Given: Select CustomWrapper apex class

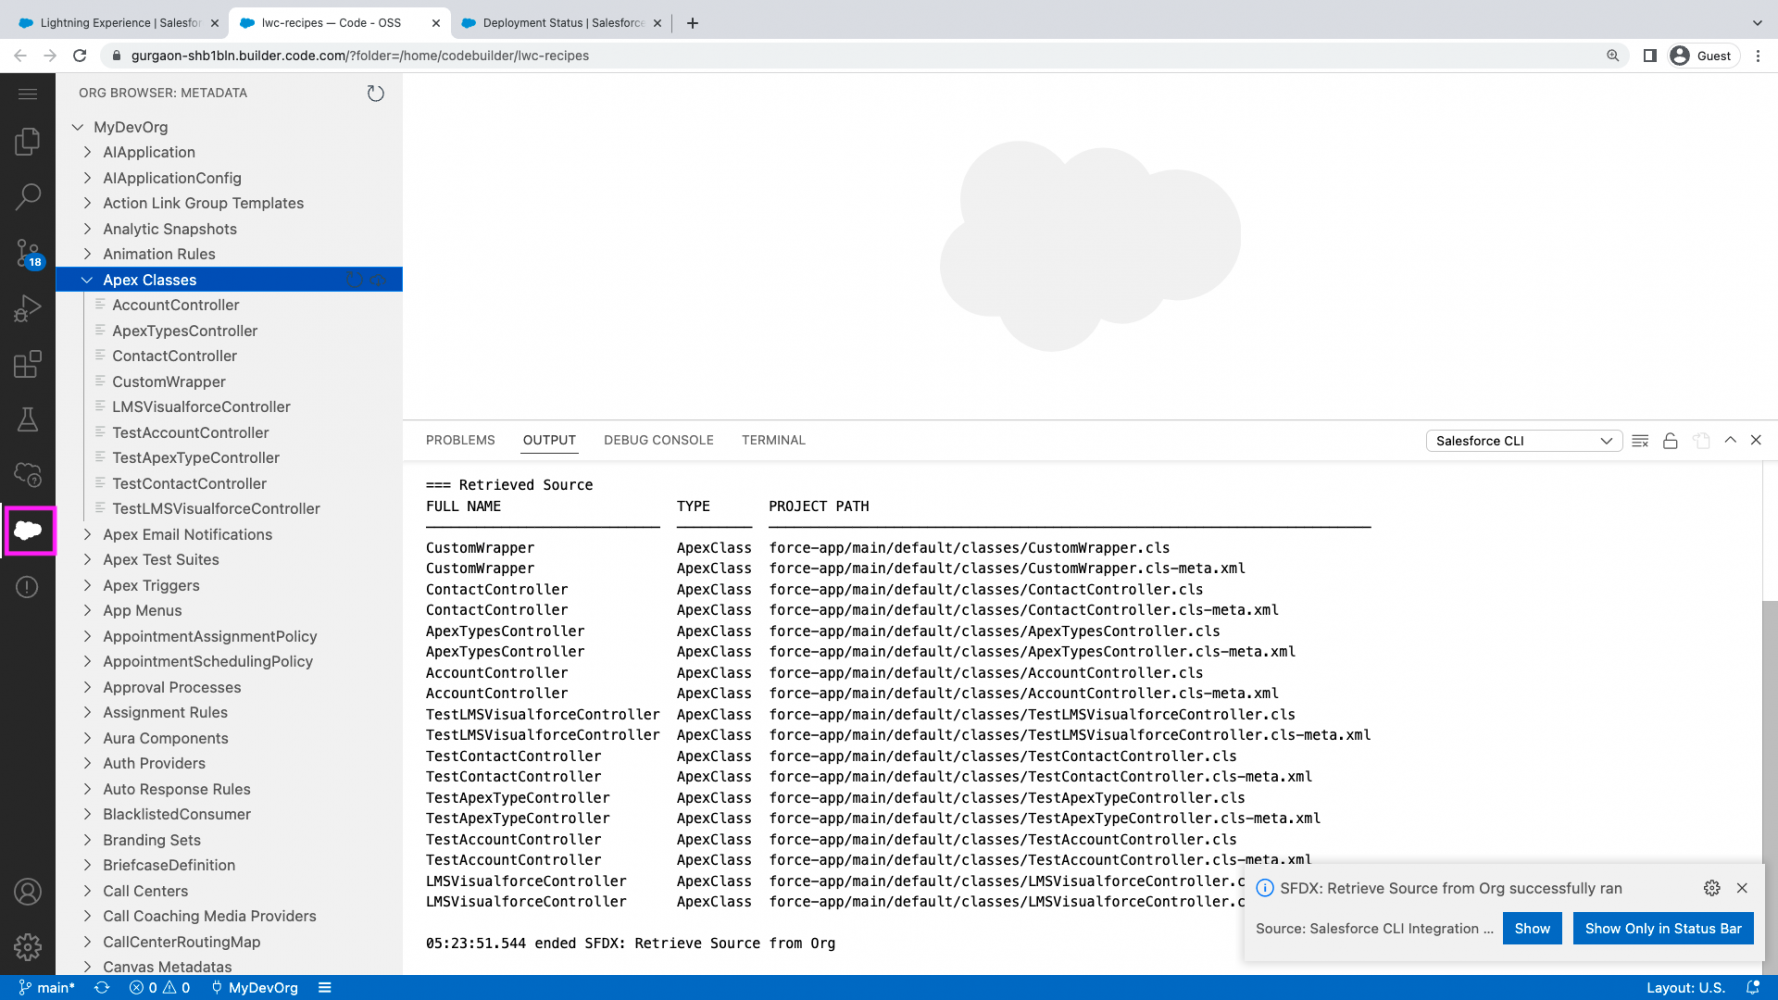Looking at the screenshot, I should coord(168,382).
